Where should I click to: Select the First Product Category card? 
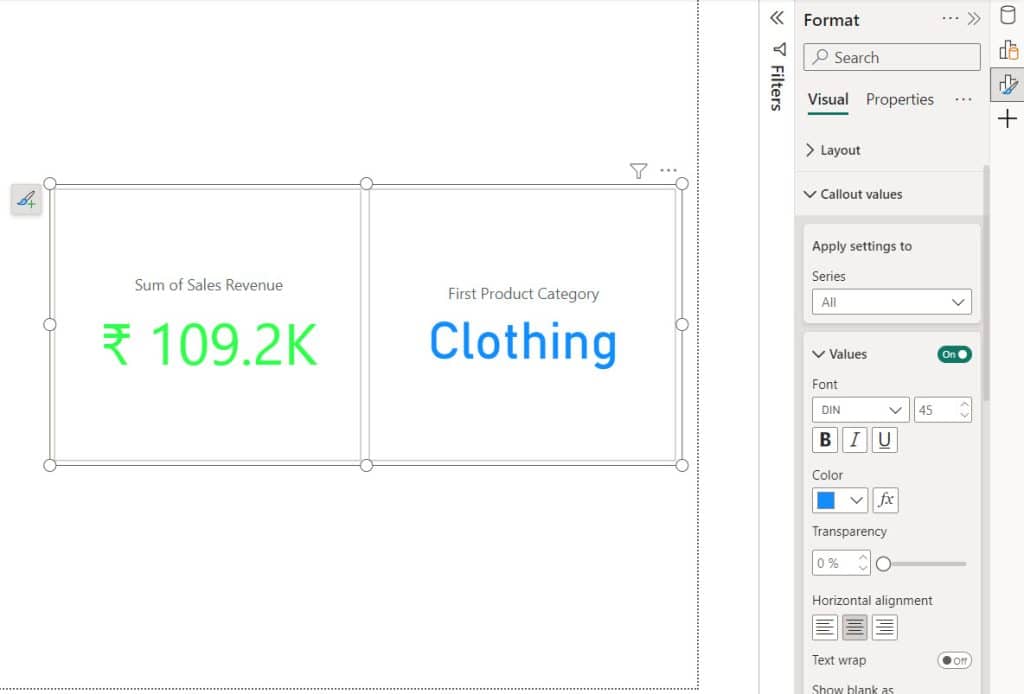pyautogui.click(x=522, y=324)
